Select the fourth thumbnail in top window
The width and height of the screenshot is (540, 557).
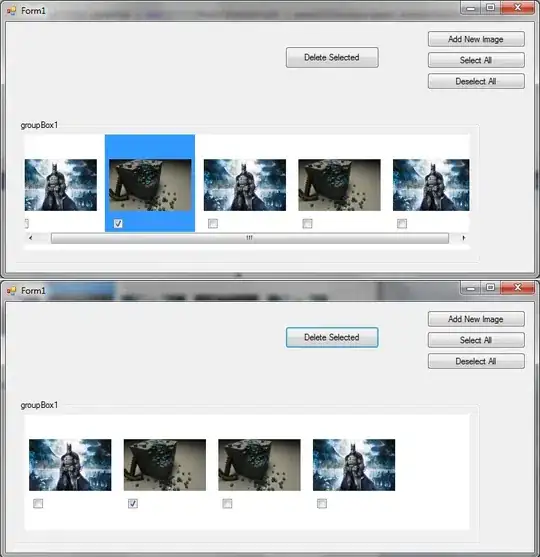(339, 185)
